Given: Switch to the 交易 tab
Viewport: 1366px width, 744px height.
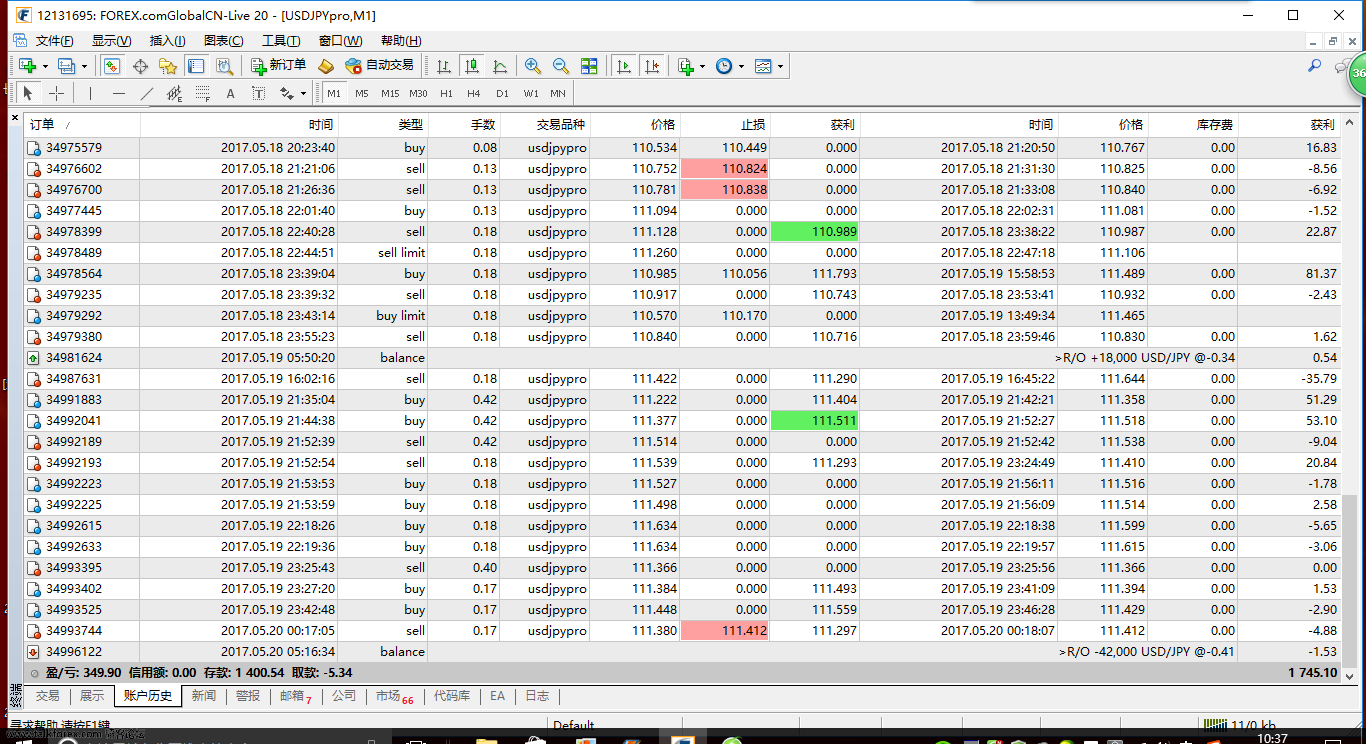Looking at the screenshot, I should pyautogui.click(x=48, y=696).
